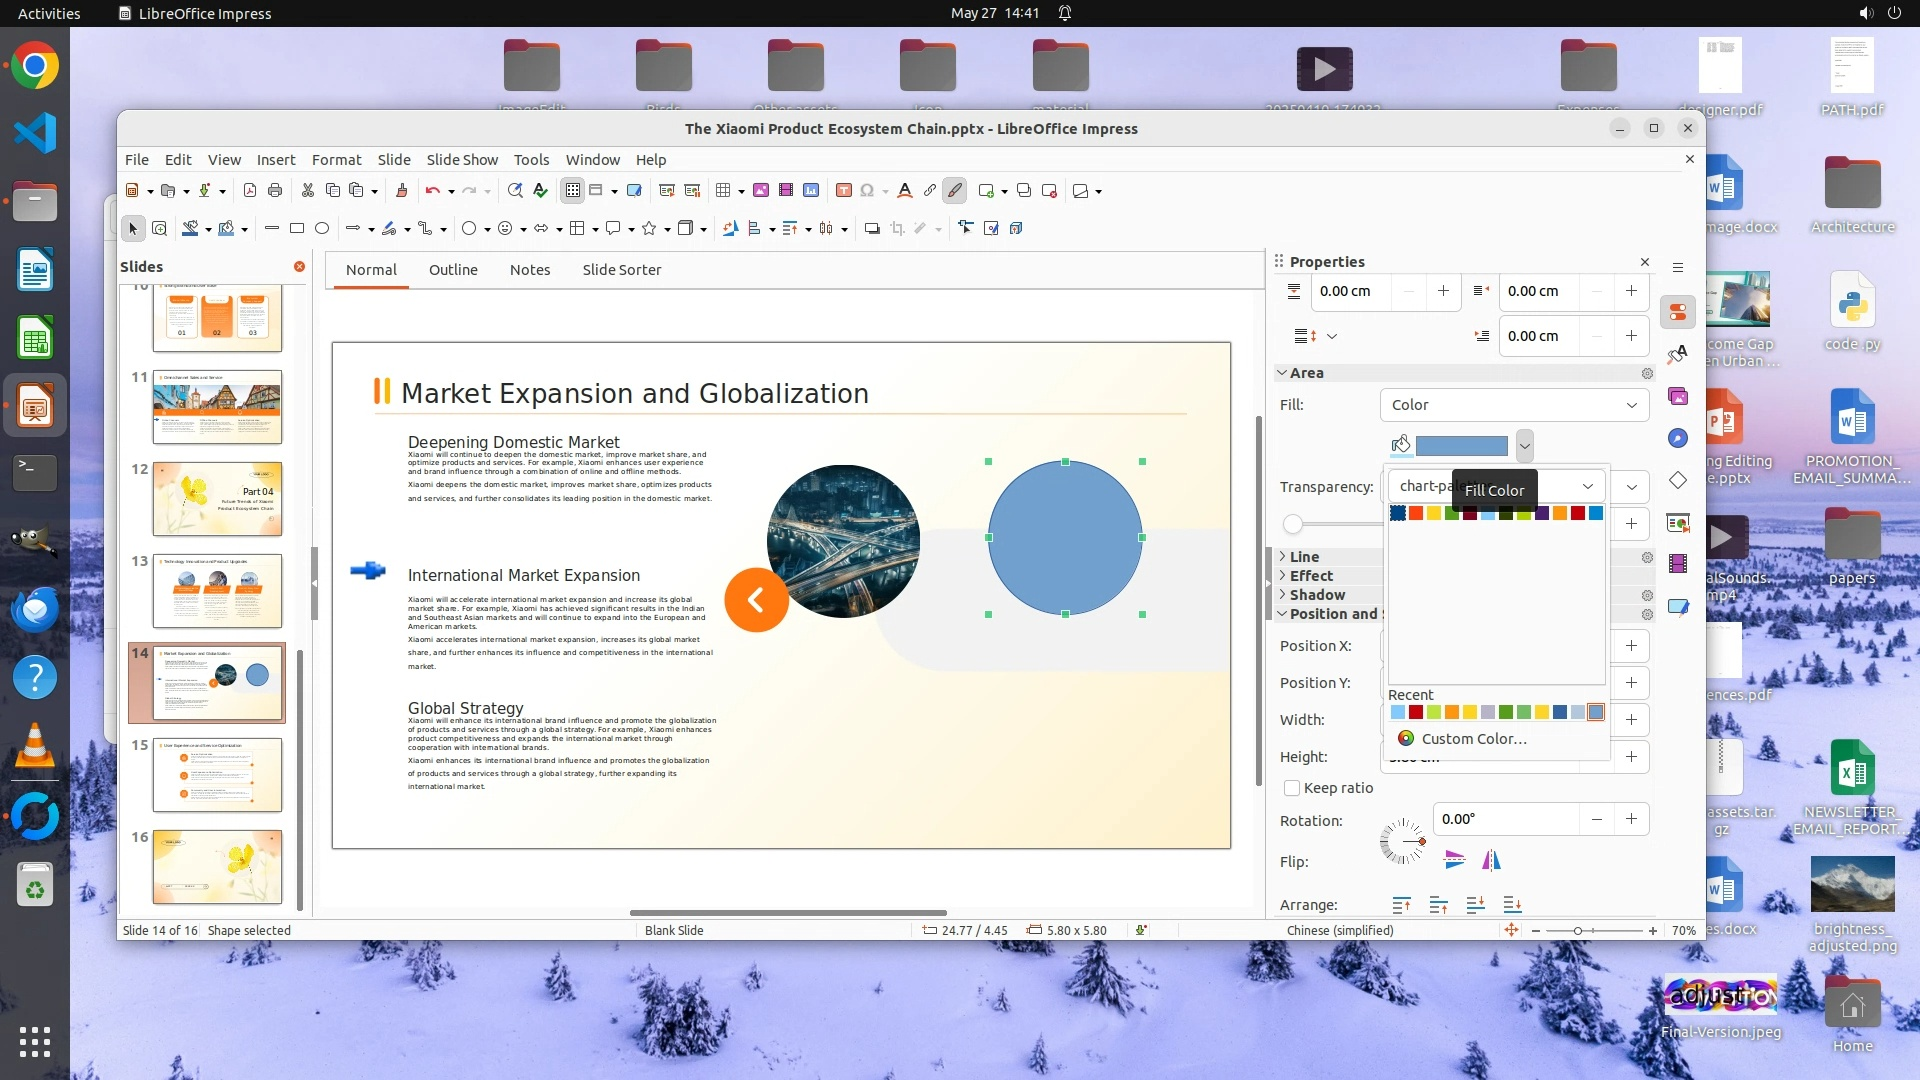Toggle the Display Grid button
This screenshot has height=1080, width=1920.
(x=572, y=191)
